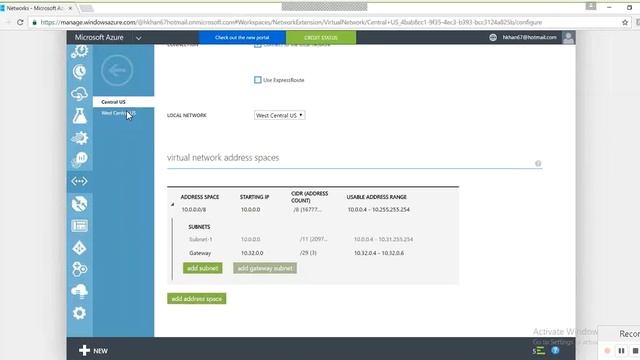Click the Microsoft Azure logo text

click(x=99, y=38)
